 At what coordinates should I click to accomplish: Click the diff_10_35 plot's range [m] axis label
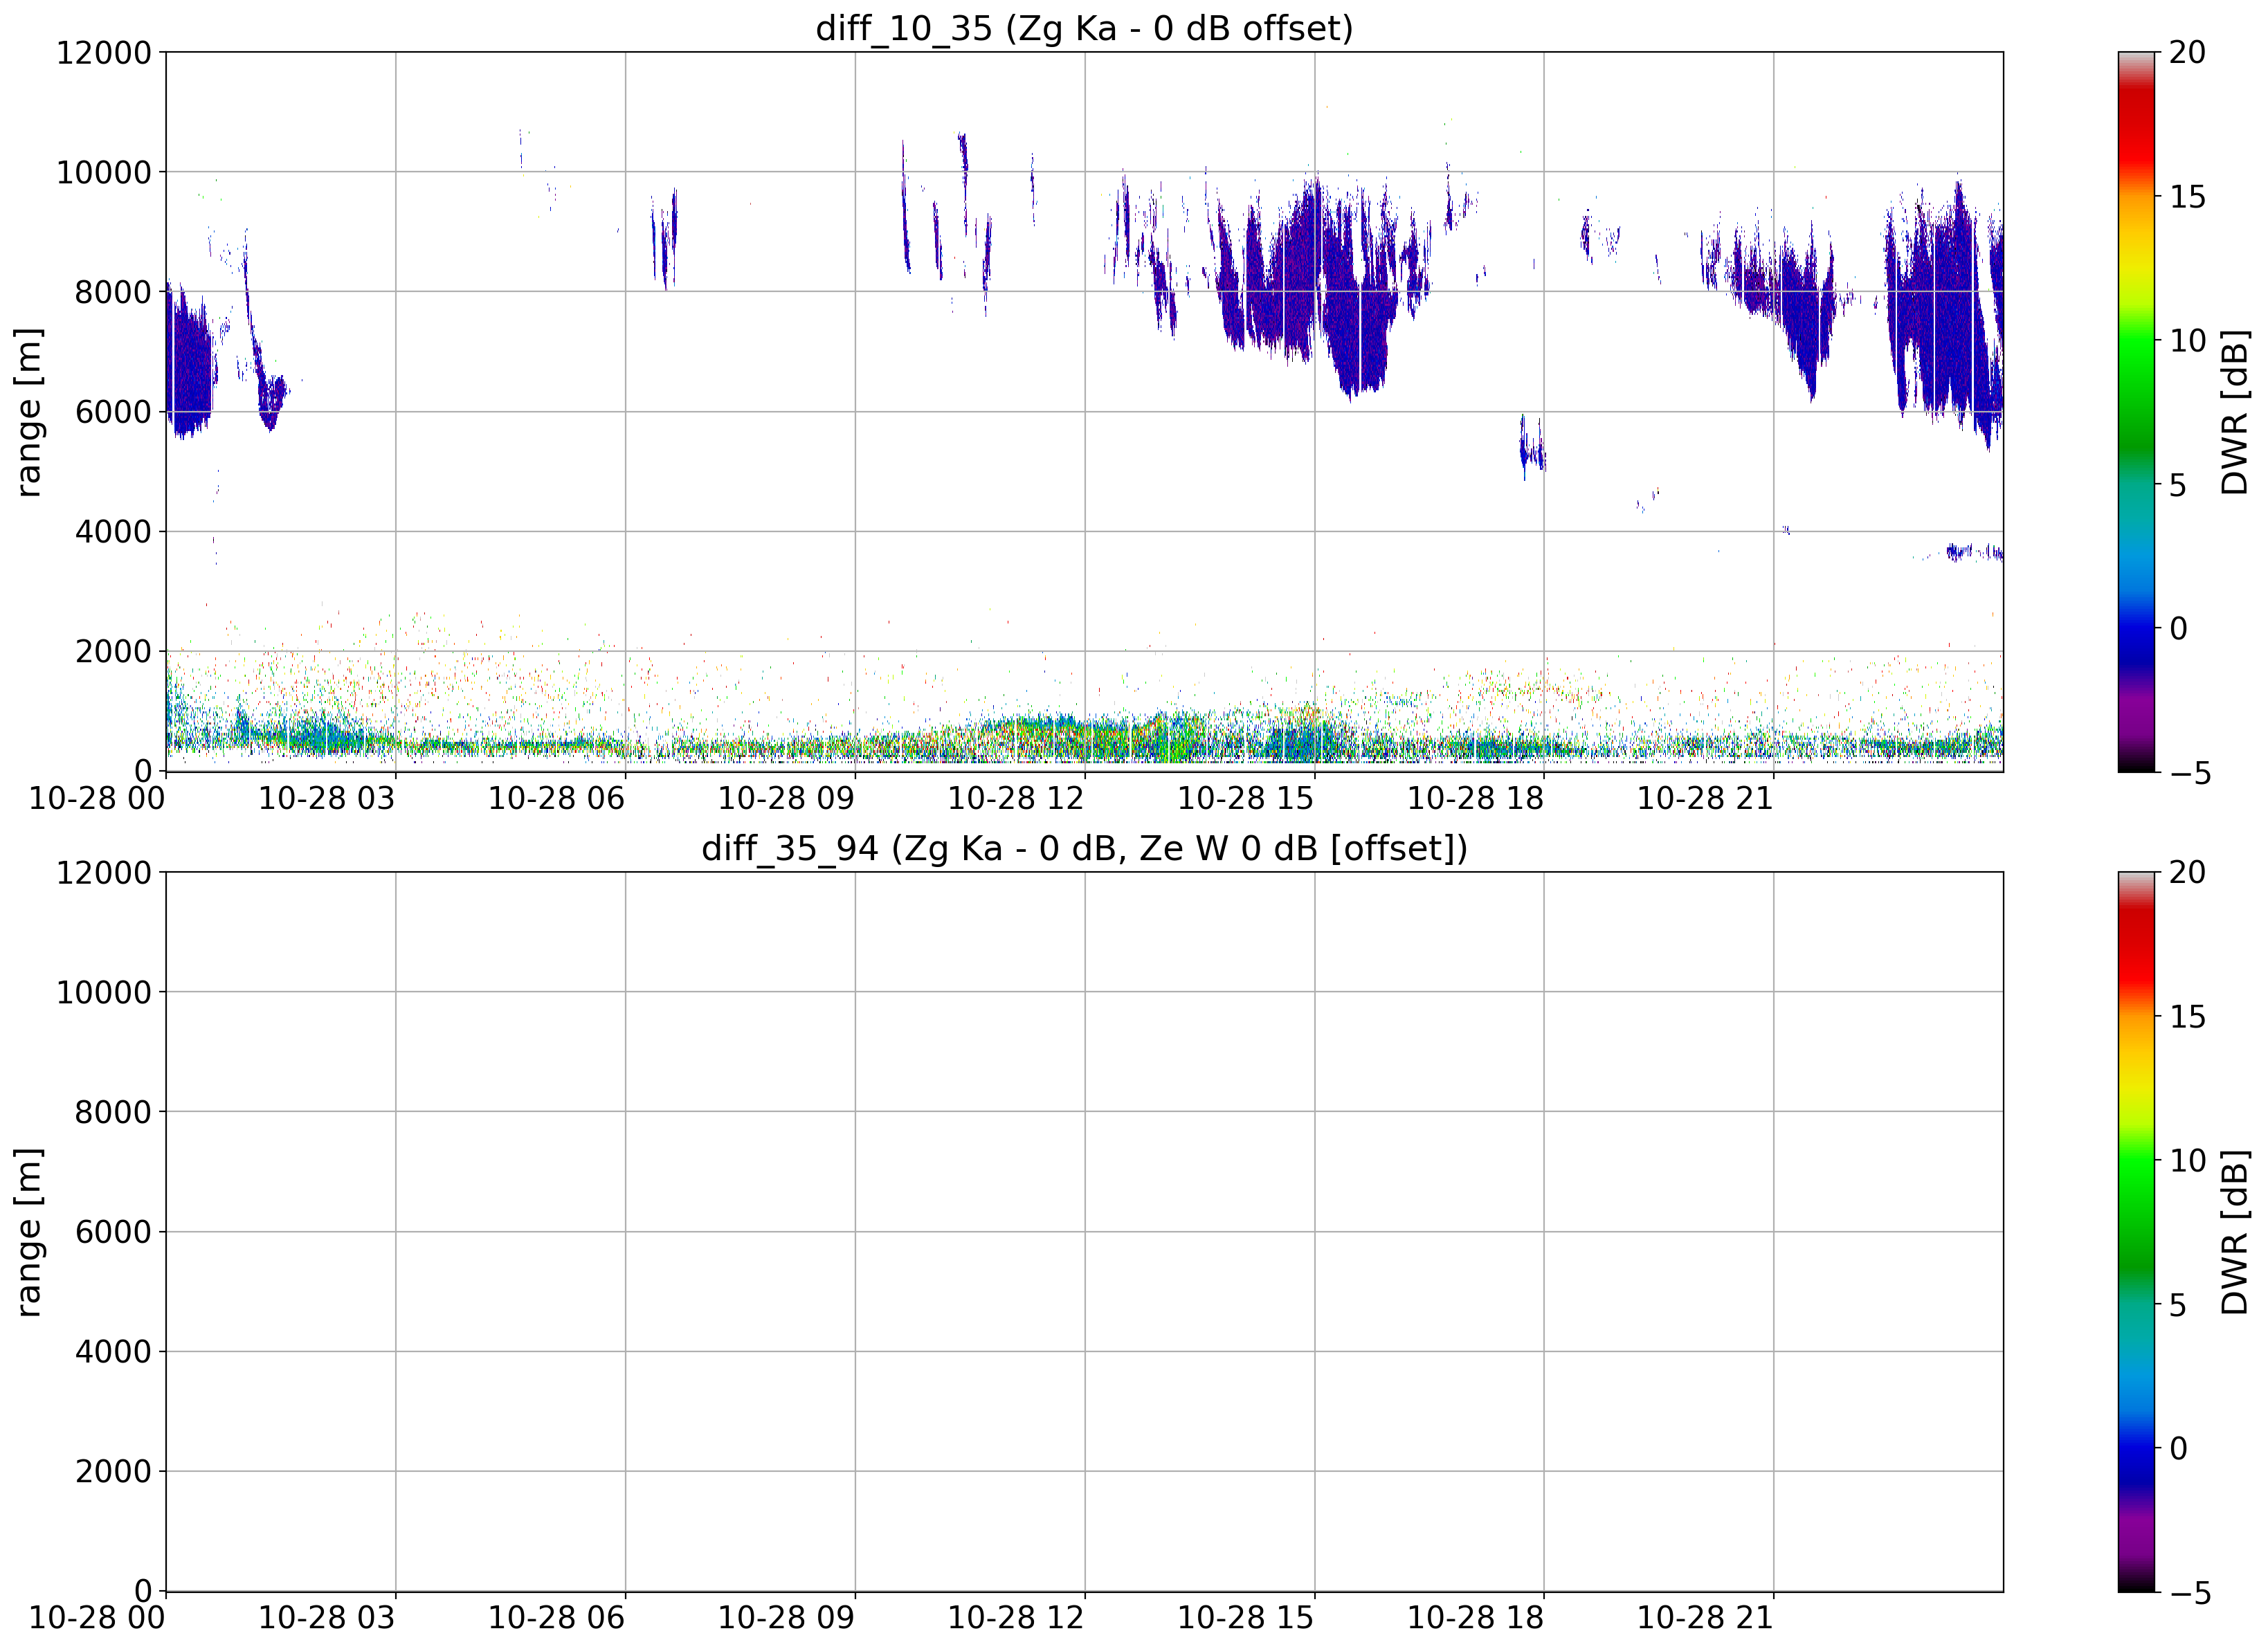(x=29, y=411)
